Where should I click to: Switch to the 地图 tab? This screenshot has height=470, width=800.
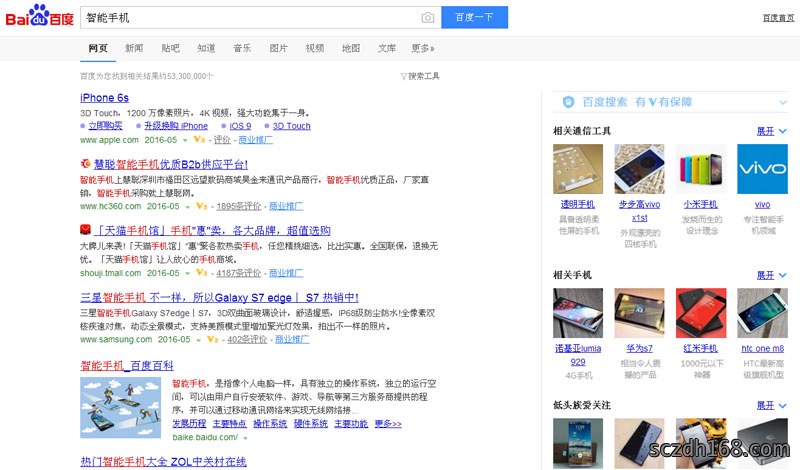point(351,48)
